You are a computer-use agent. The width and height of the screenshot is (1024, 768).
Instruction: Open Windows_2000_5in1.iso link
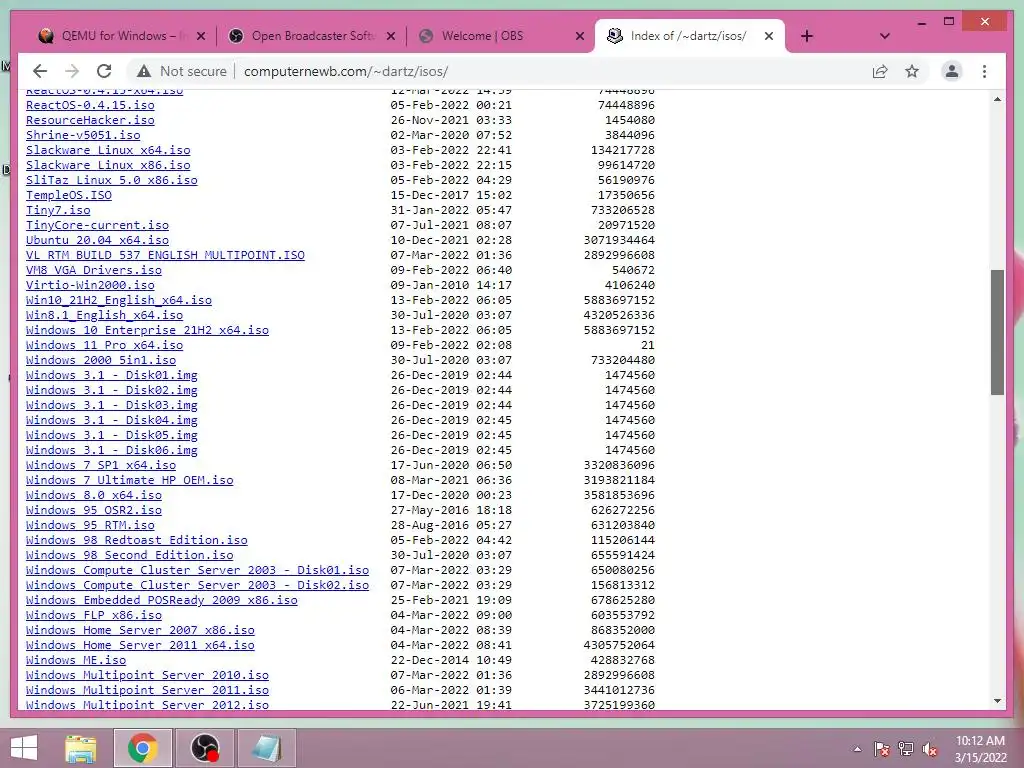click(101, 360)
